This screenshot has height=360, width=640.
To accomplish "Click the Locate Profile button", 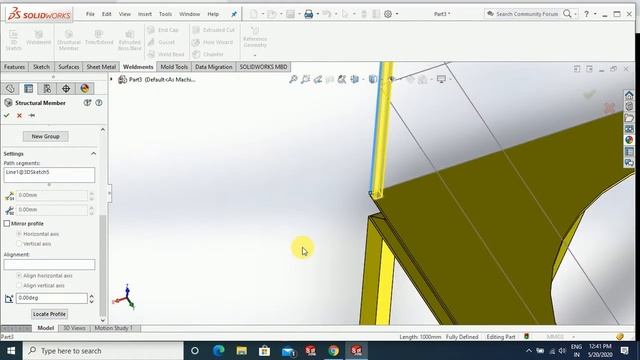I will click(49, 314).
